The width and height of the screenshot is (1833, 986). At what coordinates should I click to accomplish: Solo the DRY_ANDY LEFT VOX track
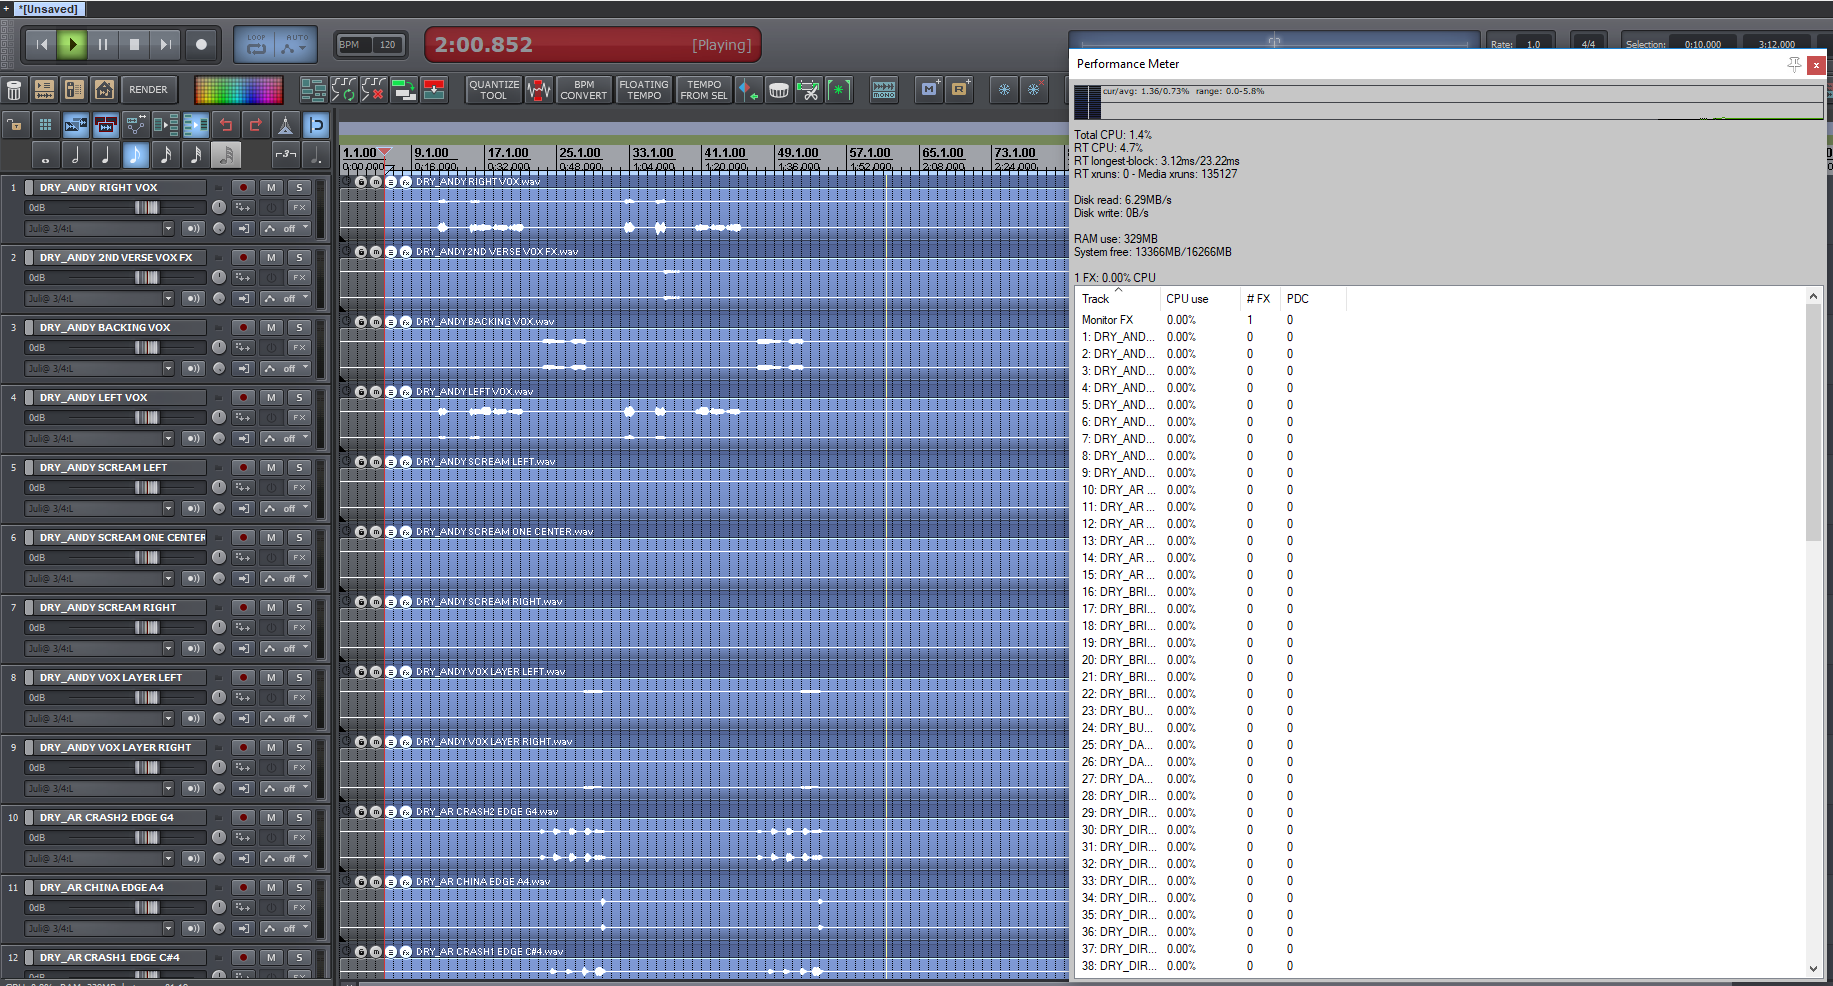(299, 397)
